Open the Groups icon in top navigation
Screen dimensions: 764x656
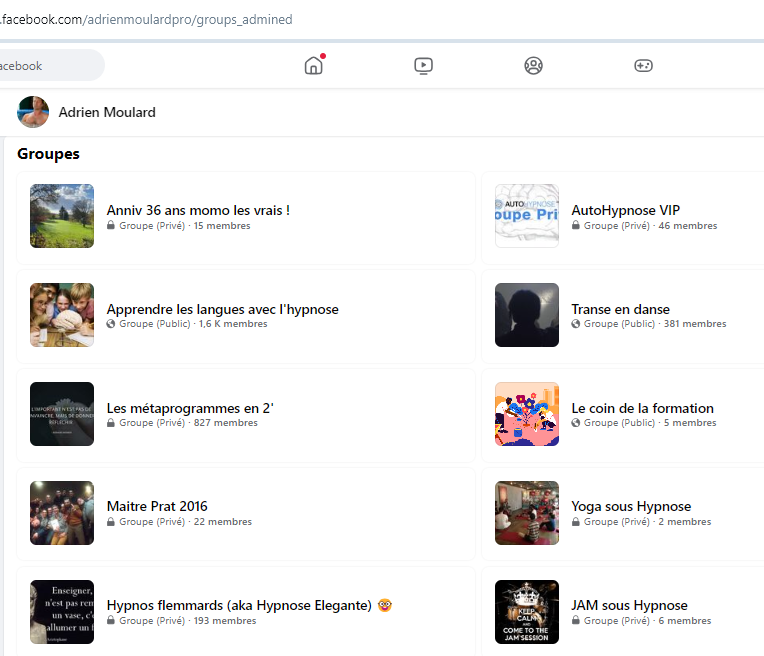[x=533, y=66]
